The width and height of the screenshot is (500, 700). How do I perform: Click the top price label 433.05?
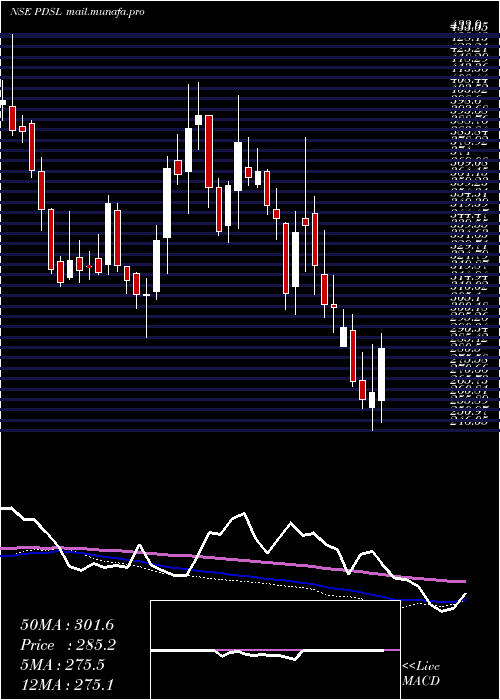[468, 27]
